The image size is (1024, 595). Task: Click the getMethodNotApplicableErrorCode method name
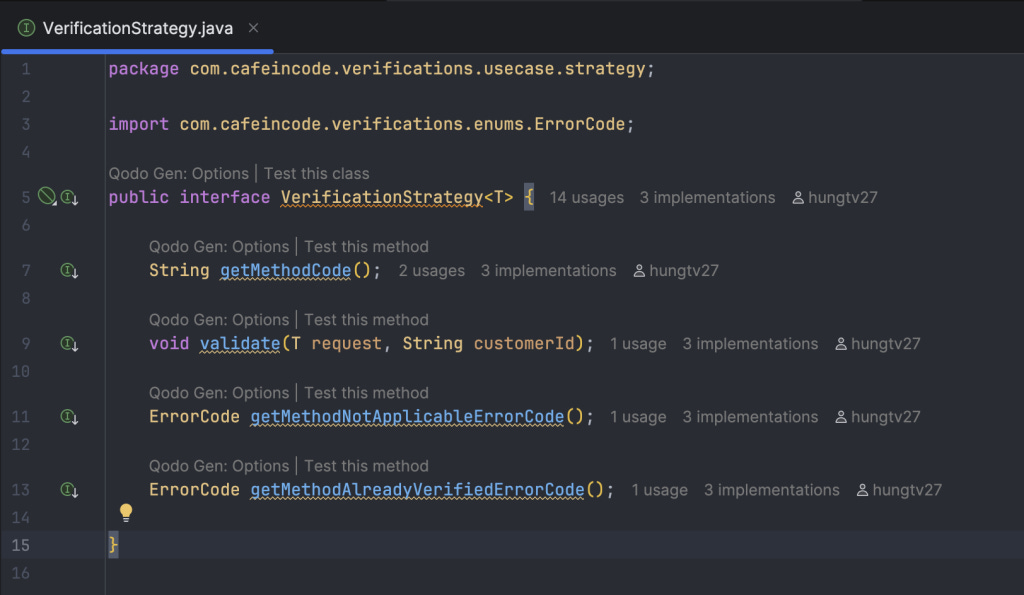[408, 417]
